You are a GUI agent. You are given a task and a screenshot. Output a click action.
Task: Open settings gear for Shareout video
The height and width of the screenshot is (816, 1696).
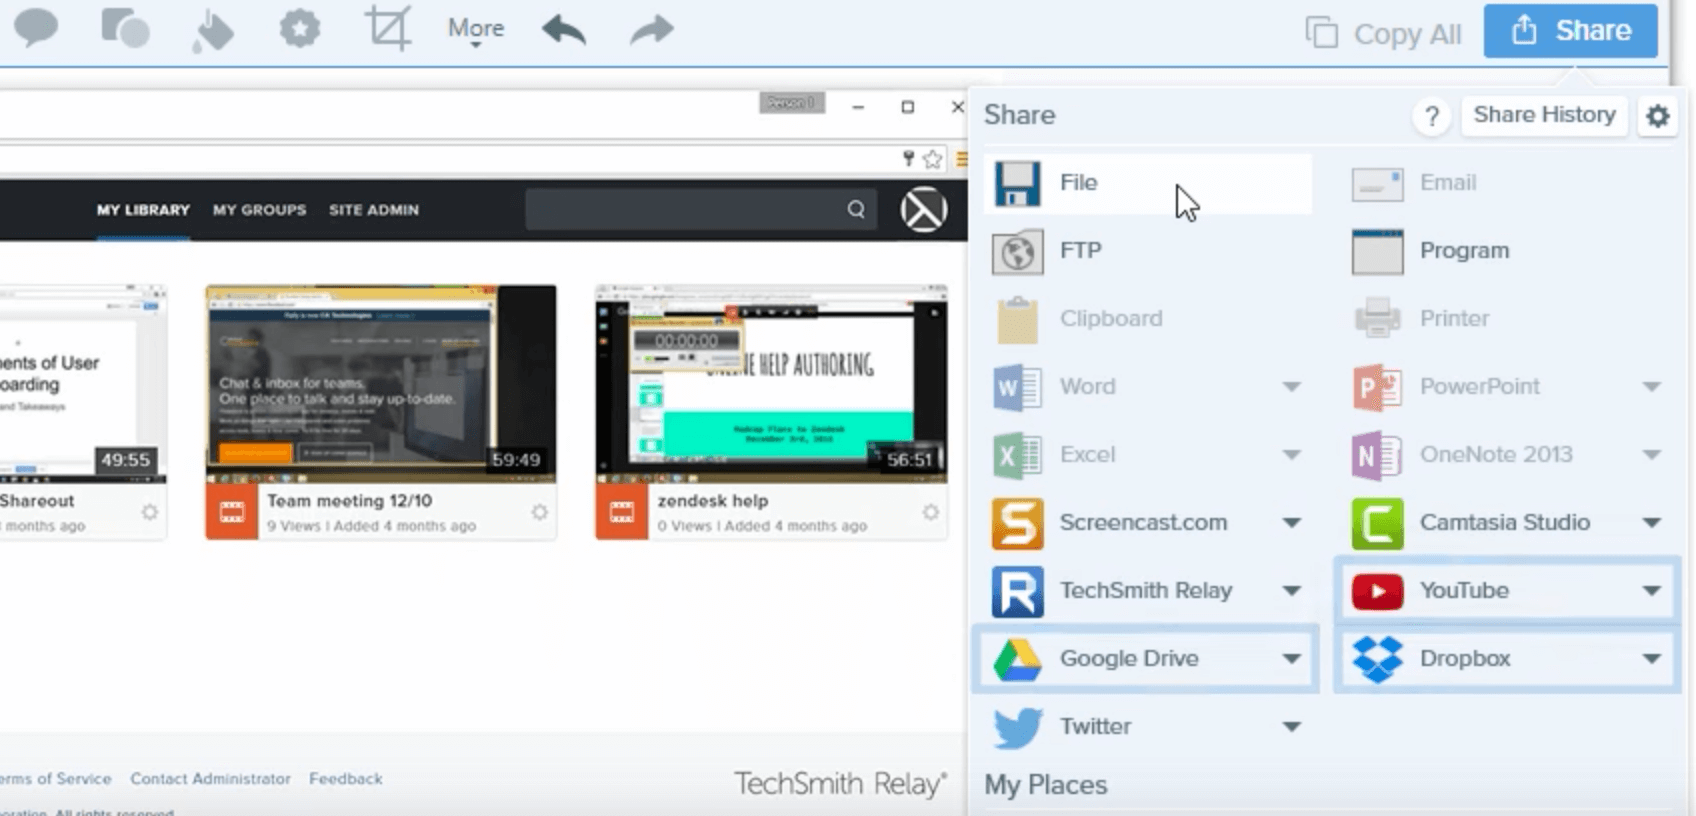point(150,512)
